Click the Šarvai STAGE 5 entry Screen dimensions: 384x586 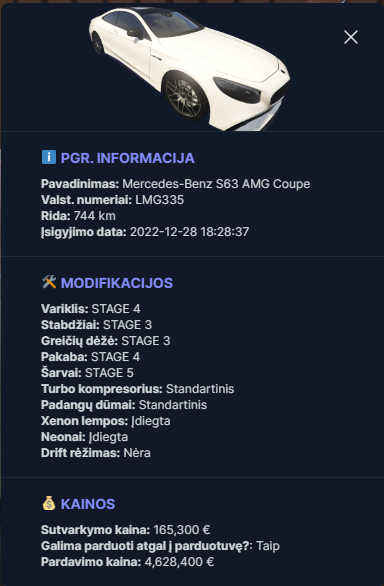87,373
